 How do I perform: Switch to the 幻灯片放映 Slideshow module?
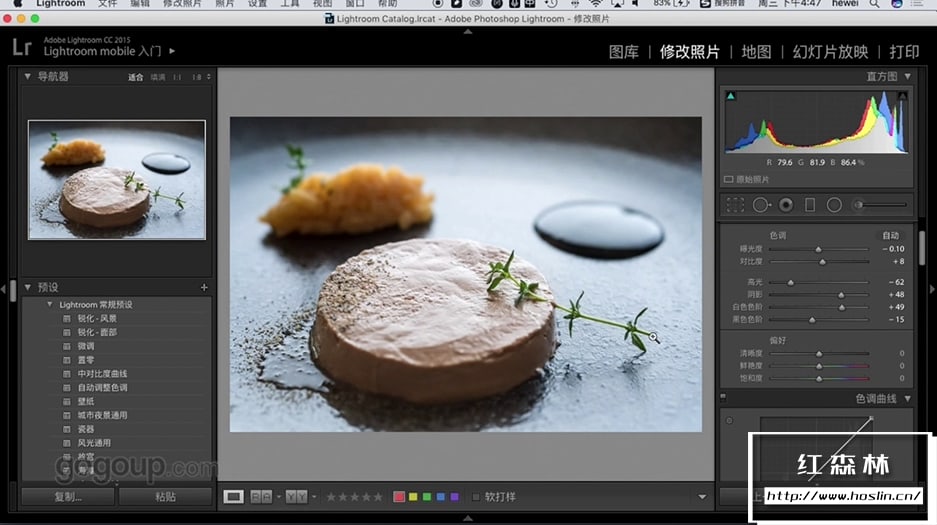(831, 52)
